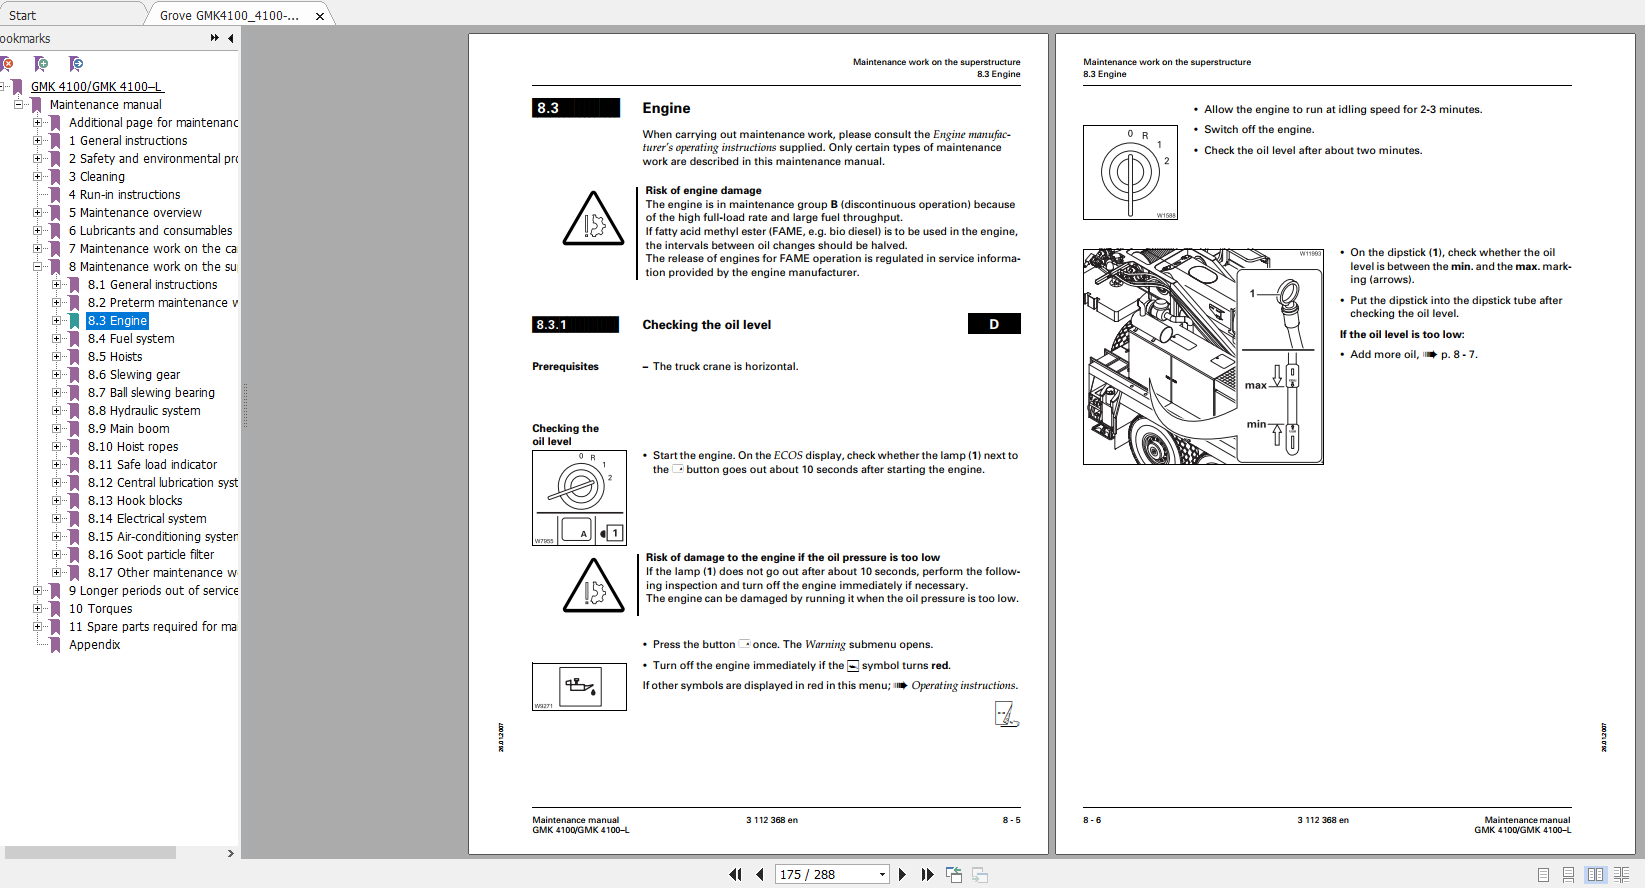Viewport: 1645px width, 888px height.
Task: Open the page number dropdown
Action: [882, 874]
